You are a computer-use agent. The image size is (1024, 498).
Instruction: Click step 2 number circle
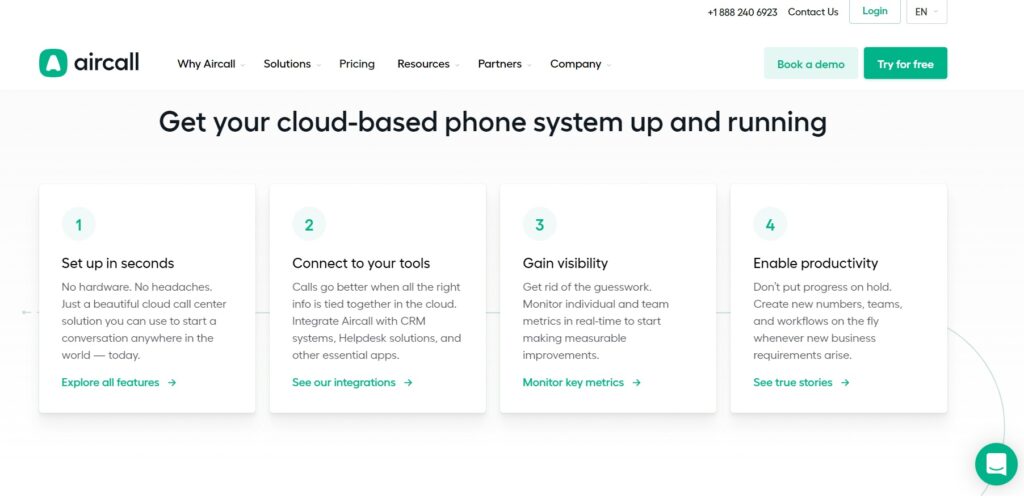[309, 225]
